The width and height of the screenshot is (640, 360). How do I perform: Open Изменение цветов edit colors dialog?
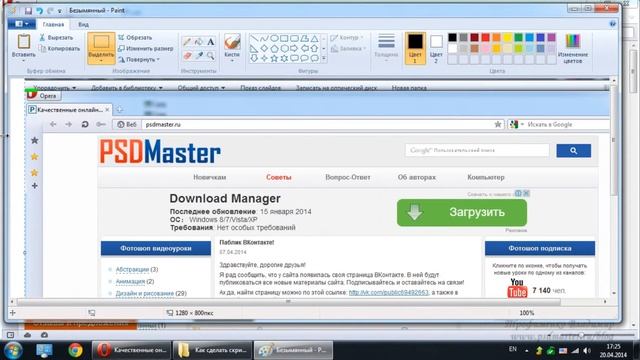point(573,49)
